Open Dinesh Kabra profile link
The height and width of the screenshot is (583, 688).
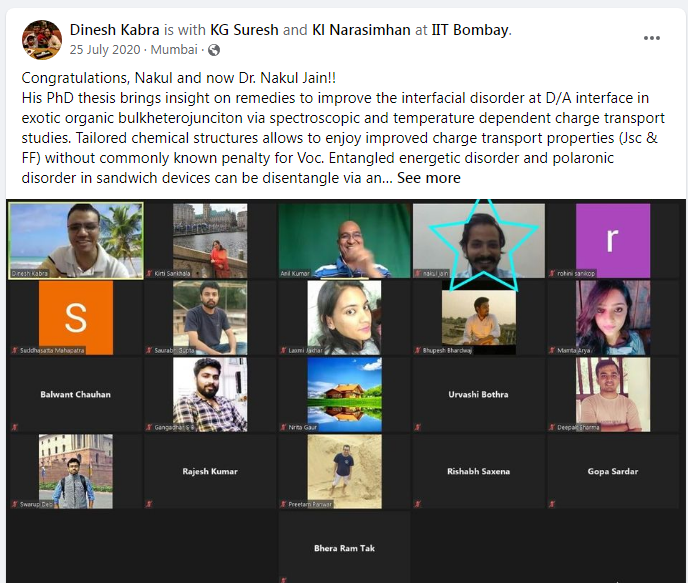coord(115,30)
